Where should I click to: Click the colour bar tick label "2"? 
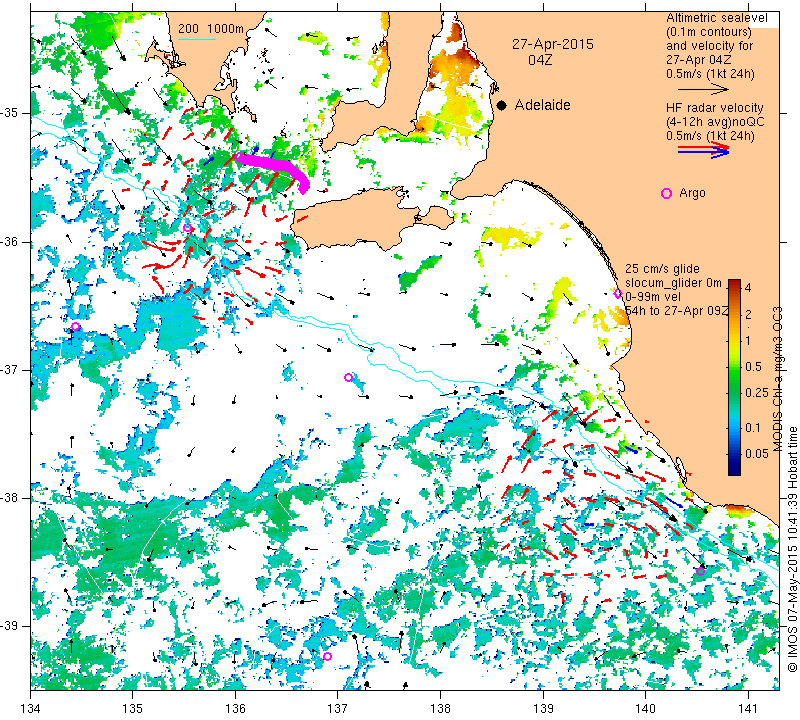point(748,314)
